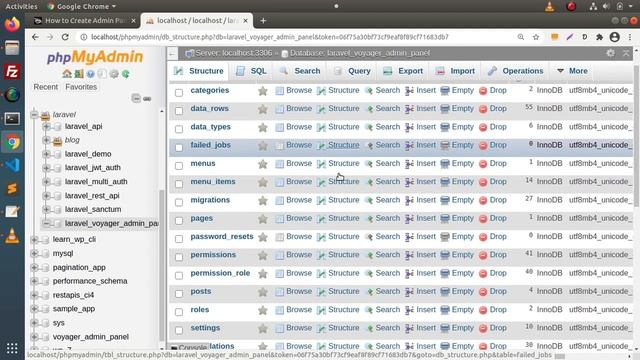Open VLC from the dock
640x360 pixels.
[12, 236]
